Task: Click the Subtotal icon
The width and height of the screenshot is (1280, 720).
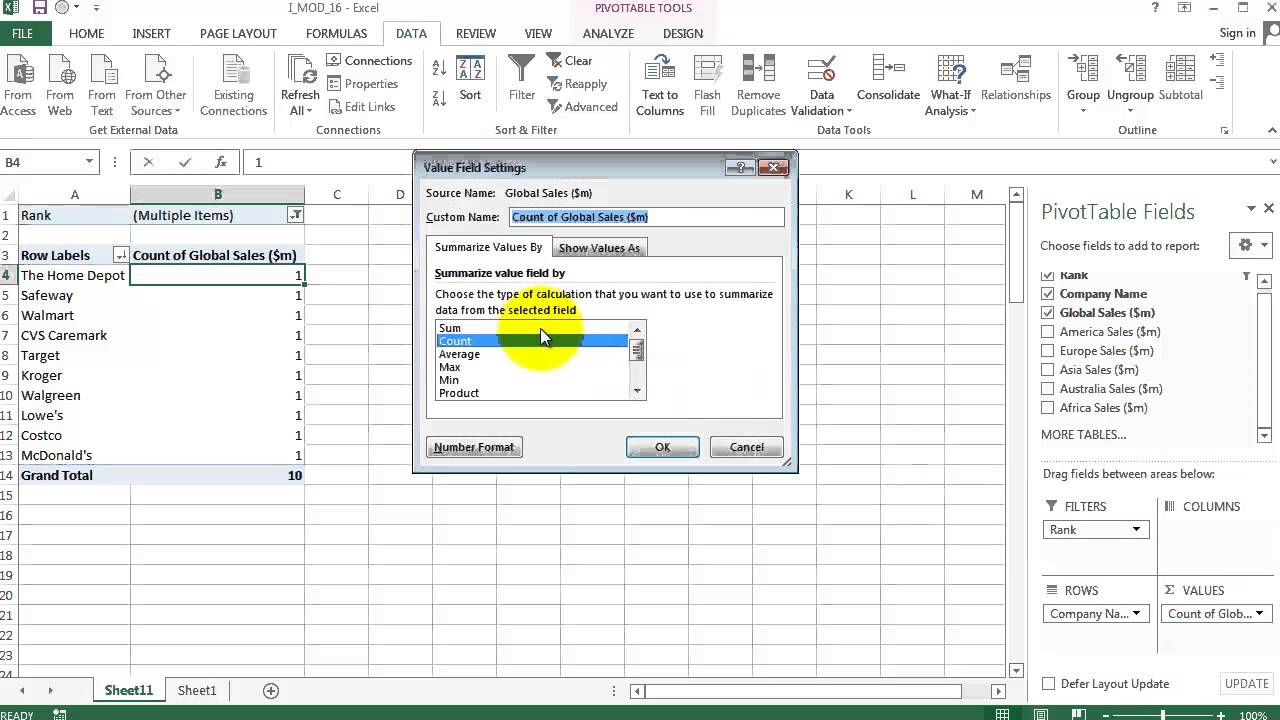Action: tap(1181, 70)
